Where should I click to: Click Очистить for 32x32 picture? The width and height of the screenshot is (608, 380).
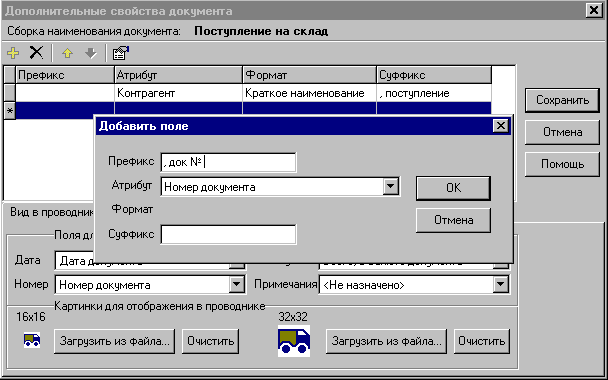pyautogui.click(x=482, y=341)
